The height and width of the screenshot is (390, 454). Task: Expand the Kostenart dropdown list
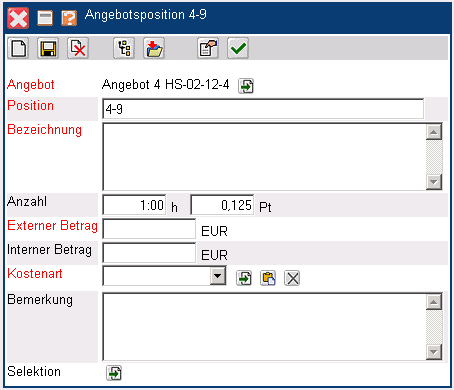[x=218, y=276]
